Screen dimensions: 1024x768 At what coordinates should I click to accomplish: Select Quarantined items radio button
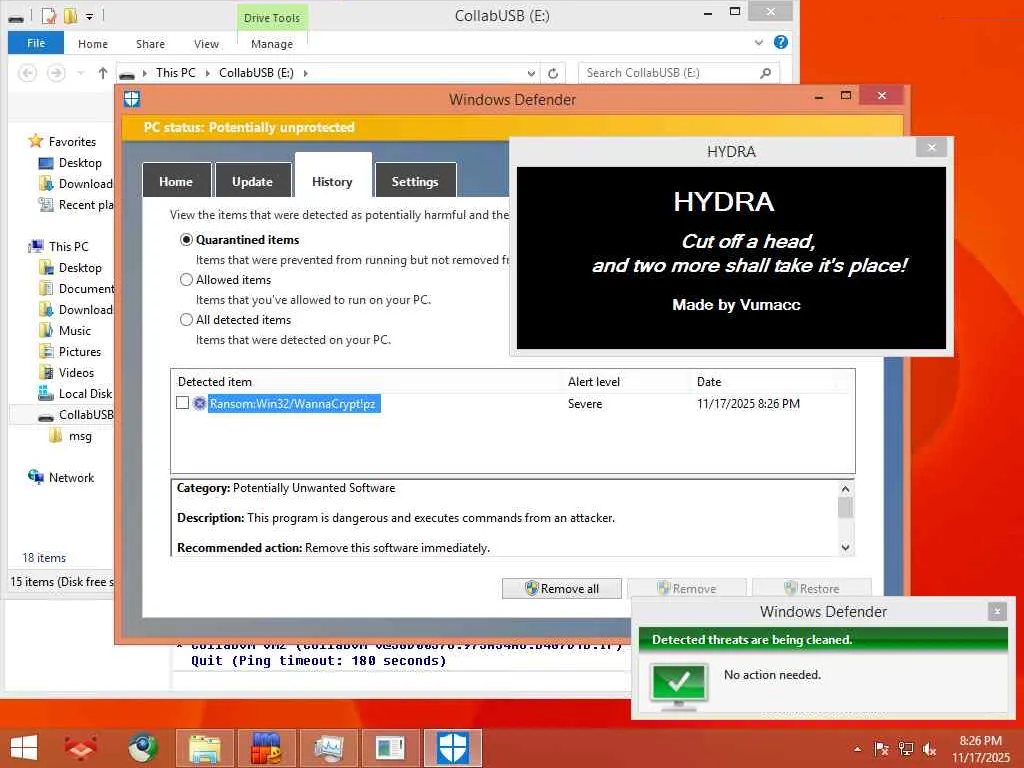(x=186, y=240)
